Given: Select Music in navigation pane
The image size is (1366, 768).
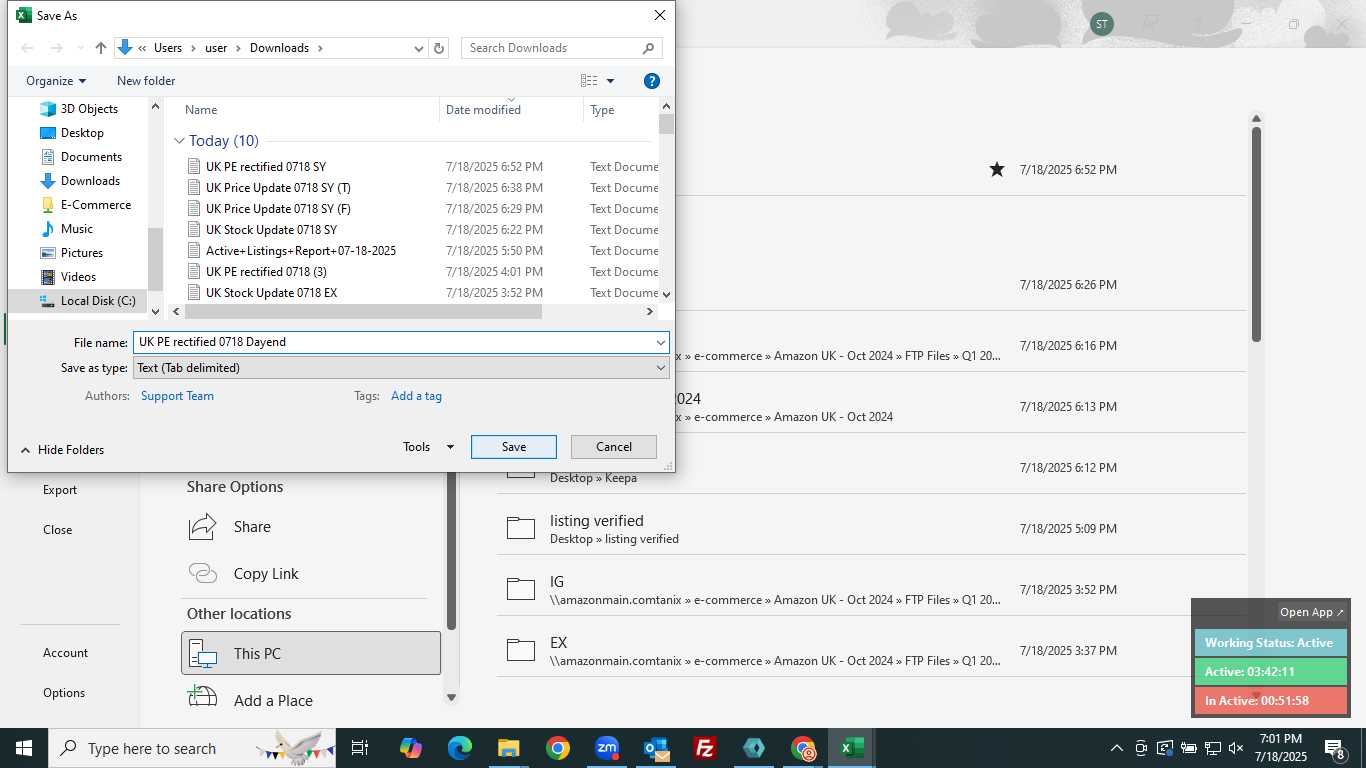Looking at the screenshot, I should point(77,229).
